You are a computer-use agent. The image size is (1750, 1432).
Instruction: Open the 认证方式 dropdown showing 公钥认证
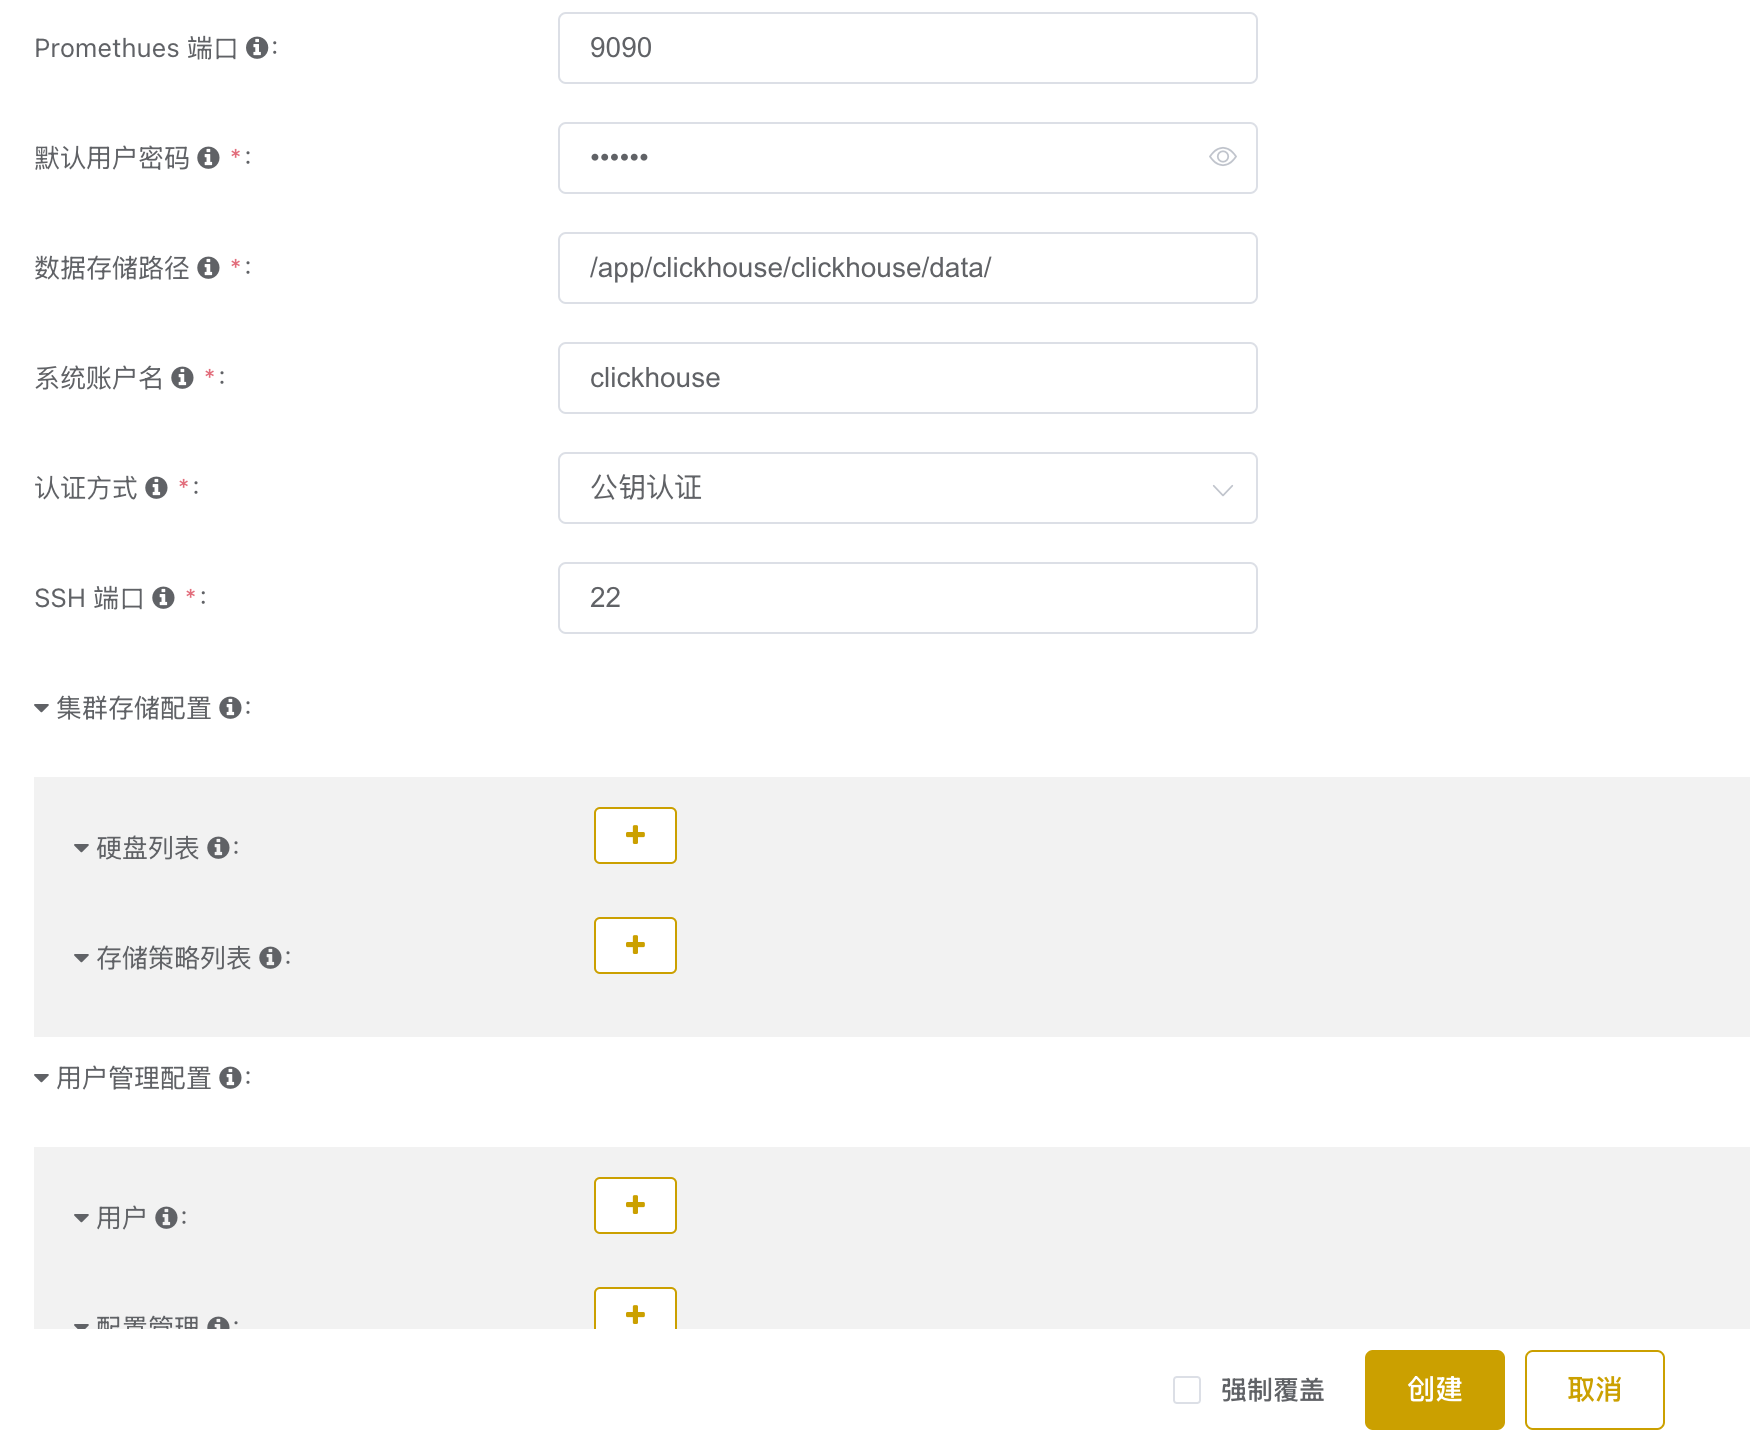point(907,488)
